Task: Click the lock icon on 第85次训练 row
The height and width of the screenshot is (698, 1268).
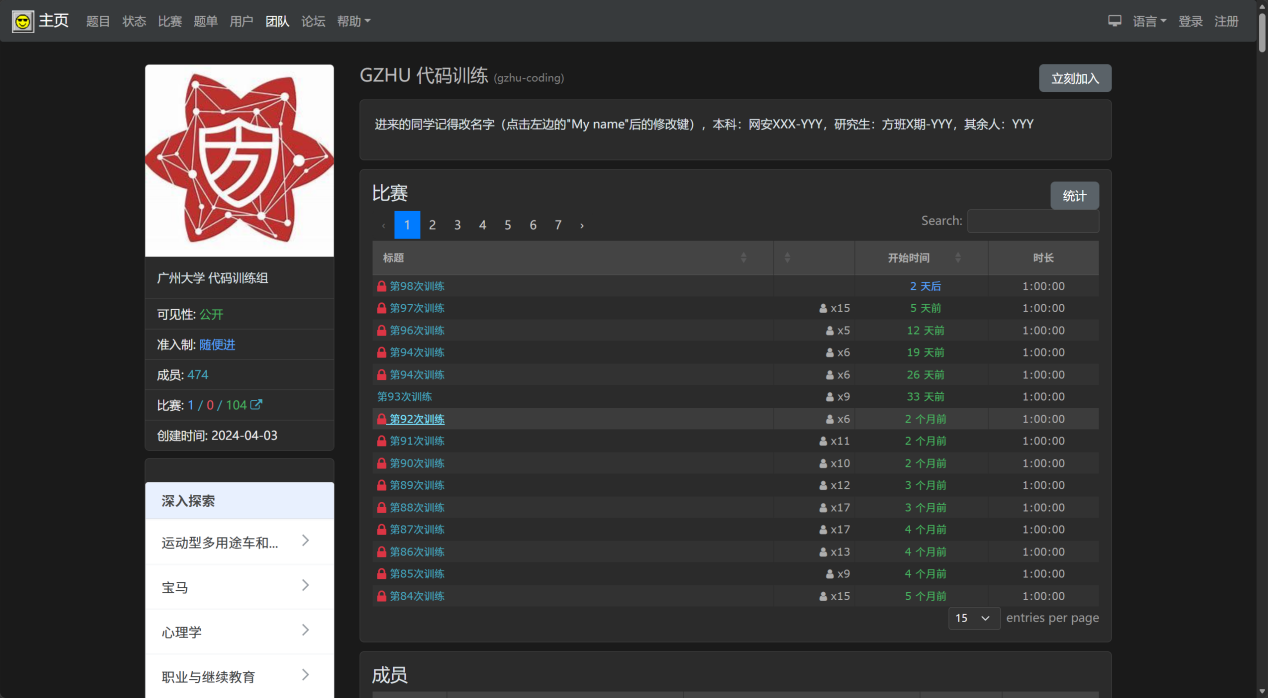Action: click(381, 574)
